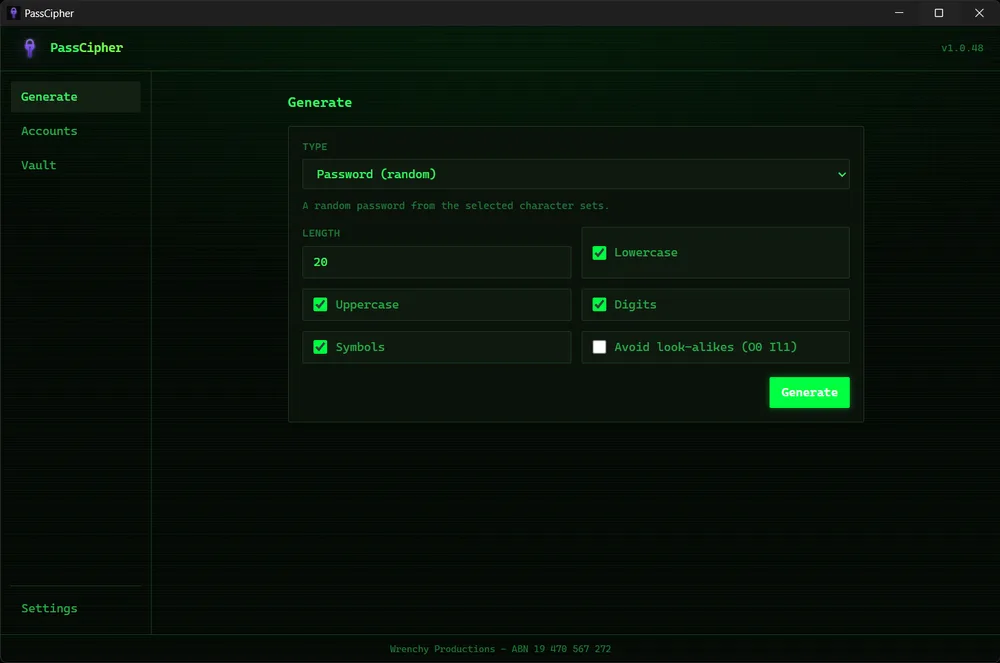Click the Generate page heading

pos(320,103)
